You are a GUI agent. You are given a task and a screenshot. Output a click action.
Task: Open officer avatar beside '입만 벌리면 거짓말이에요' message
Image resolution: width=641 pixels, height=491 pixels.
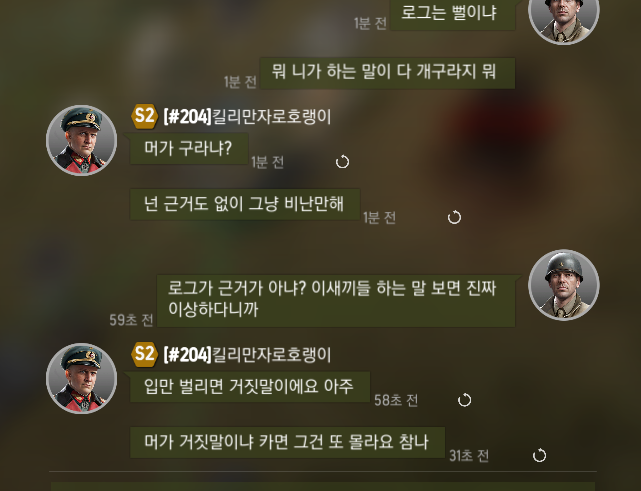pyautogui.click(x=81, y=378)
